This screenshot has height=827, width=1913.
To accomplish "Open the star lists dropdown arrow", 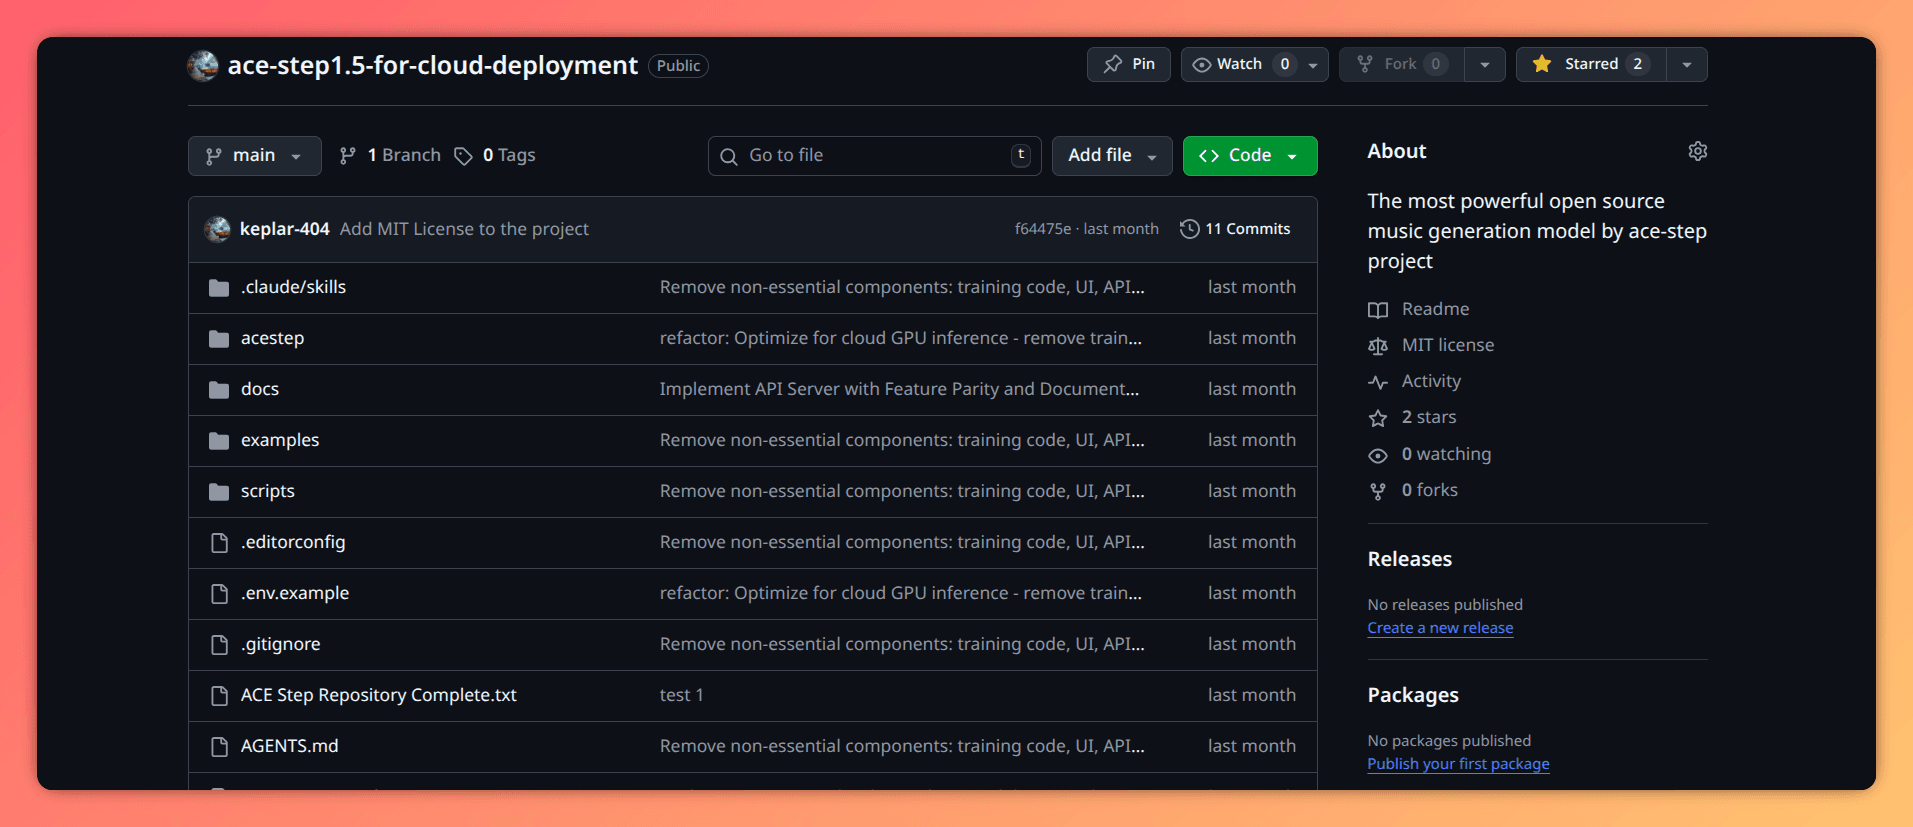I will coord(1687,65).
